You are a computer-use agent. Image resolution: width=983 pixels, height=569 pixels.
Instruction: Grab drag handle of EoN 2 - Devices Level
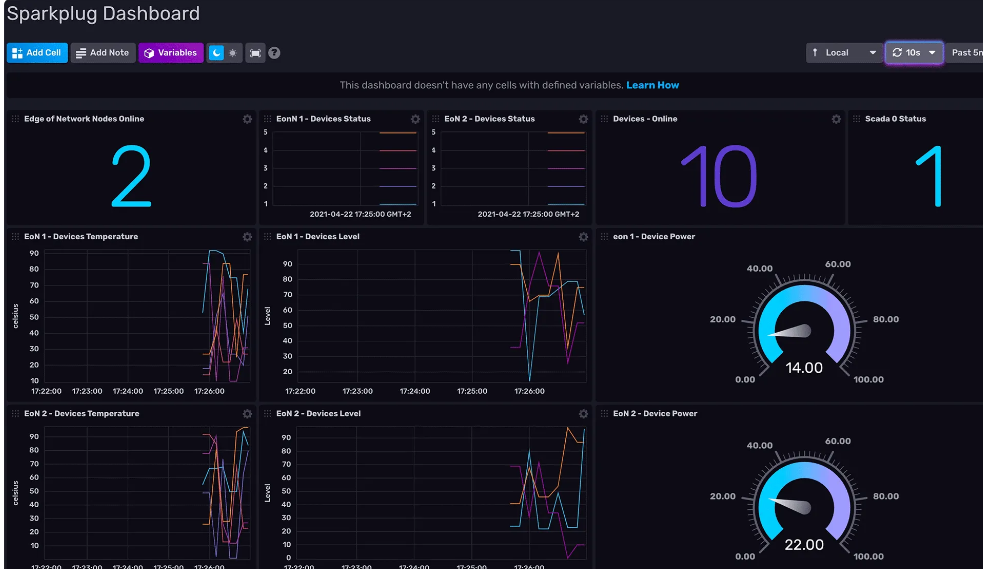[268, 413]
